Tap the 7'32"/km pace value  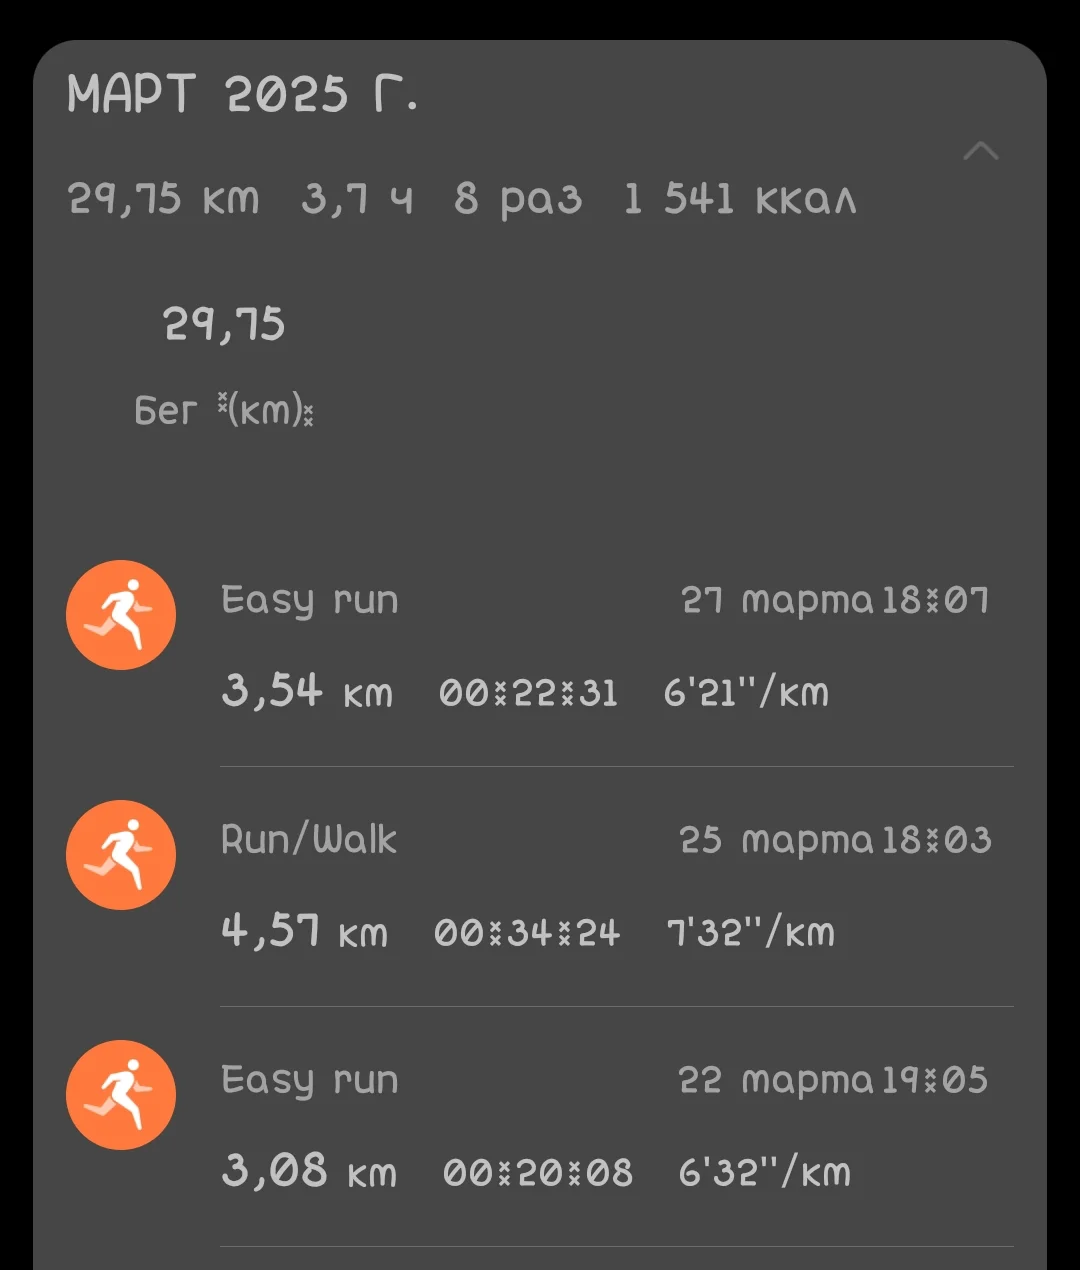pyautogui.click(x=750, y=932)
